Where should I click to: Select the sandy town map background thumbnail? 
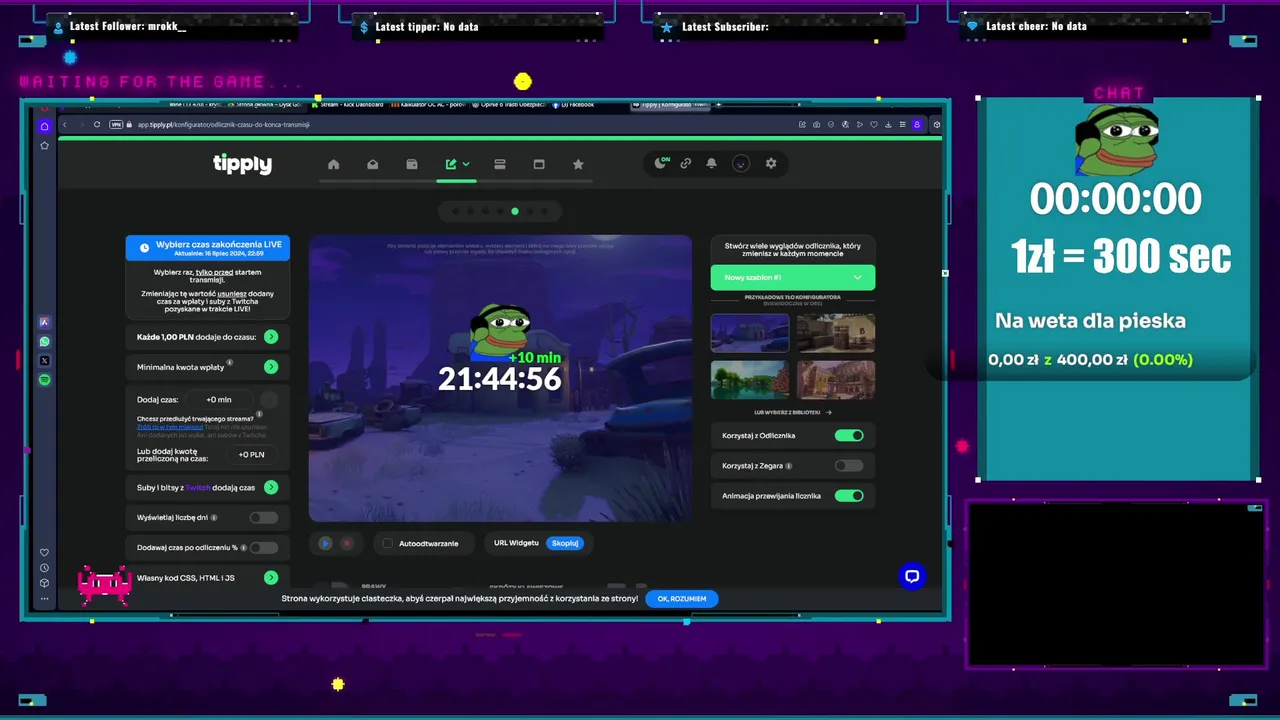836,380
